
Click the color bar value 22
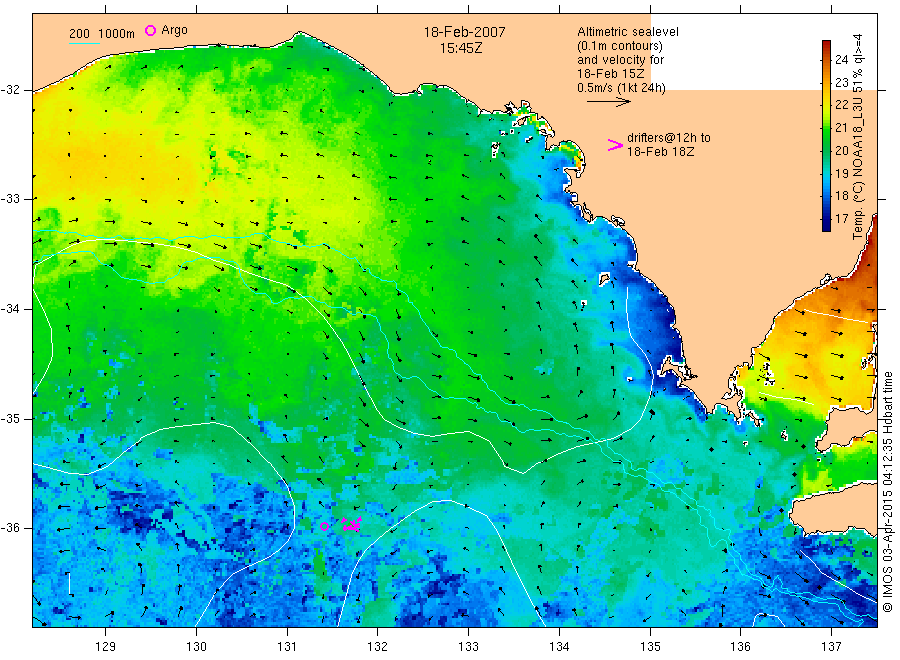[841, 104]
